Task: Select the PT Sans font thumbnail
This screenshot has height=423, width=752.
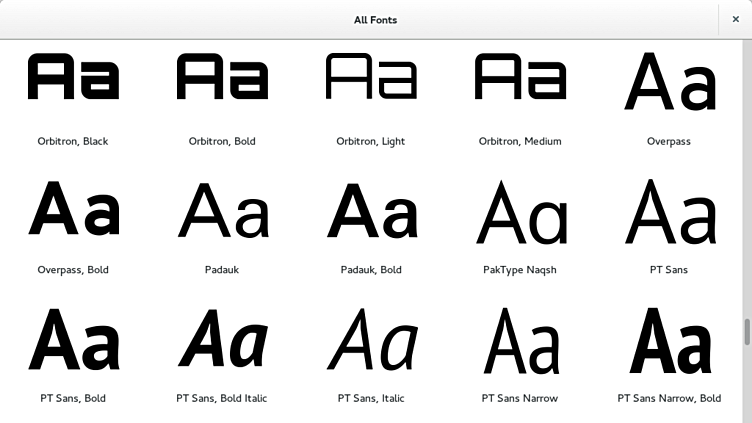Action: coord(670,212)
